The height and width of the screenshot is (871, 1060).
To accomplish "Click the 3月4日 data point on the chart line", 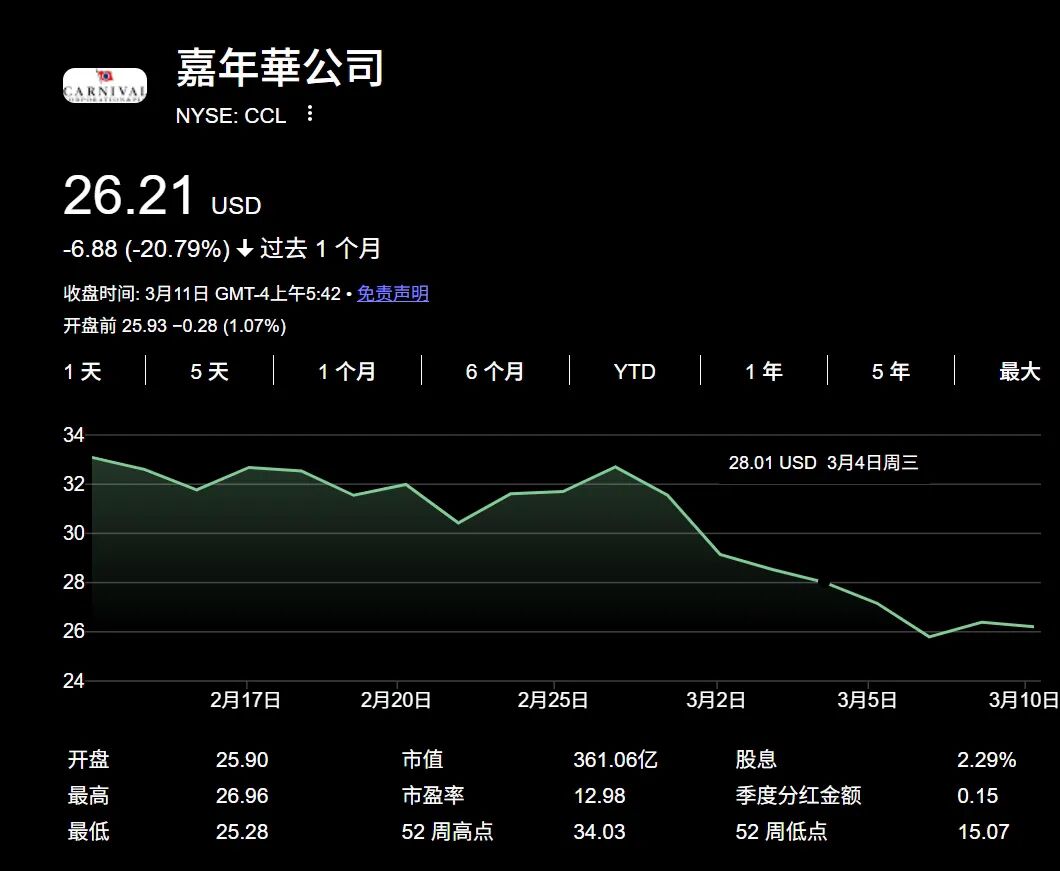I will coord(824,582).
